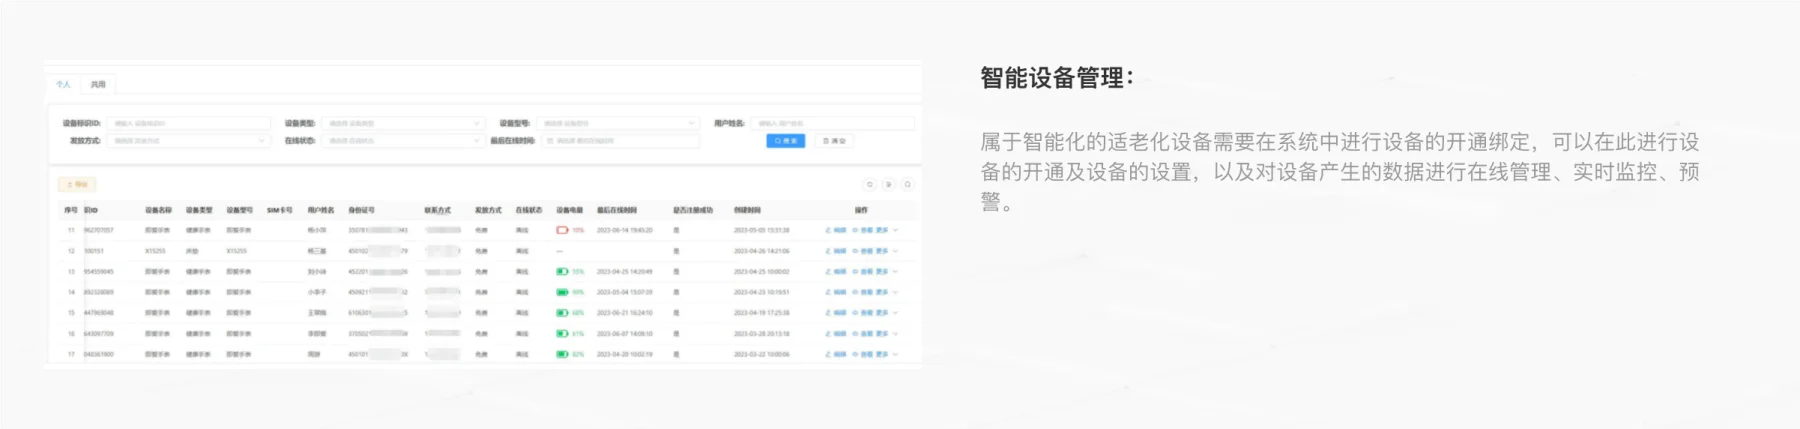
Task: Open the 在线状态 dropdown
Action: pos(403,141)
